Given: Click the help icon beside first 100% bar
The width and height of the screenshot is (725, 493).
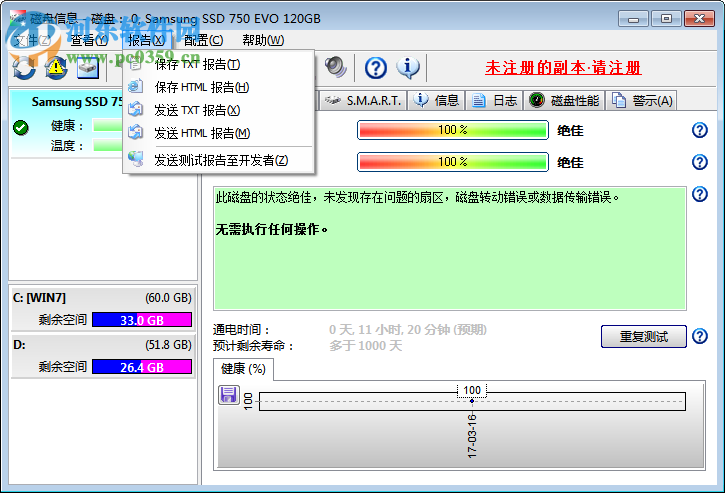Looking at the screenshot, I should pos(700,130).
